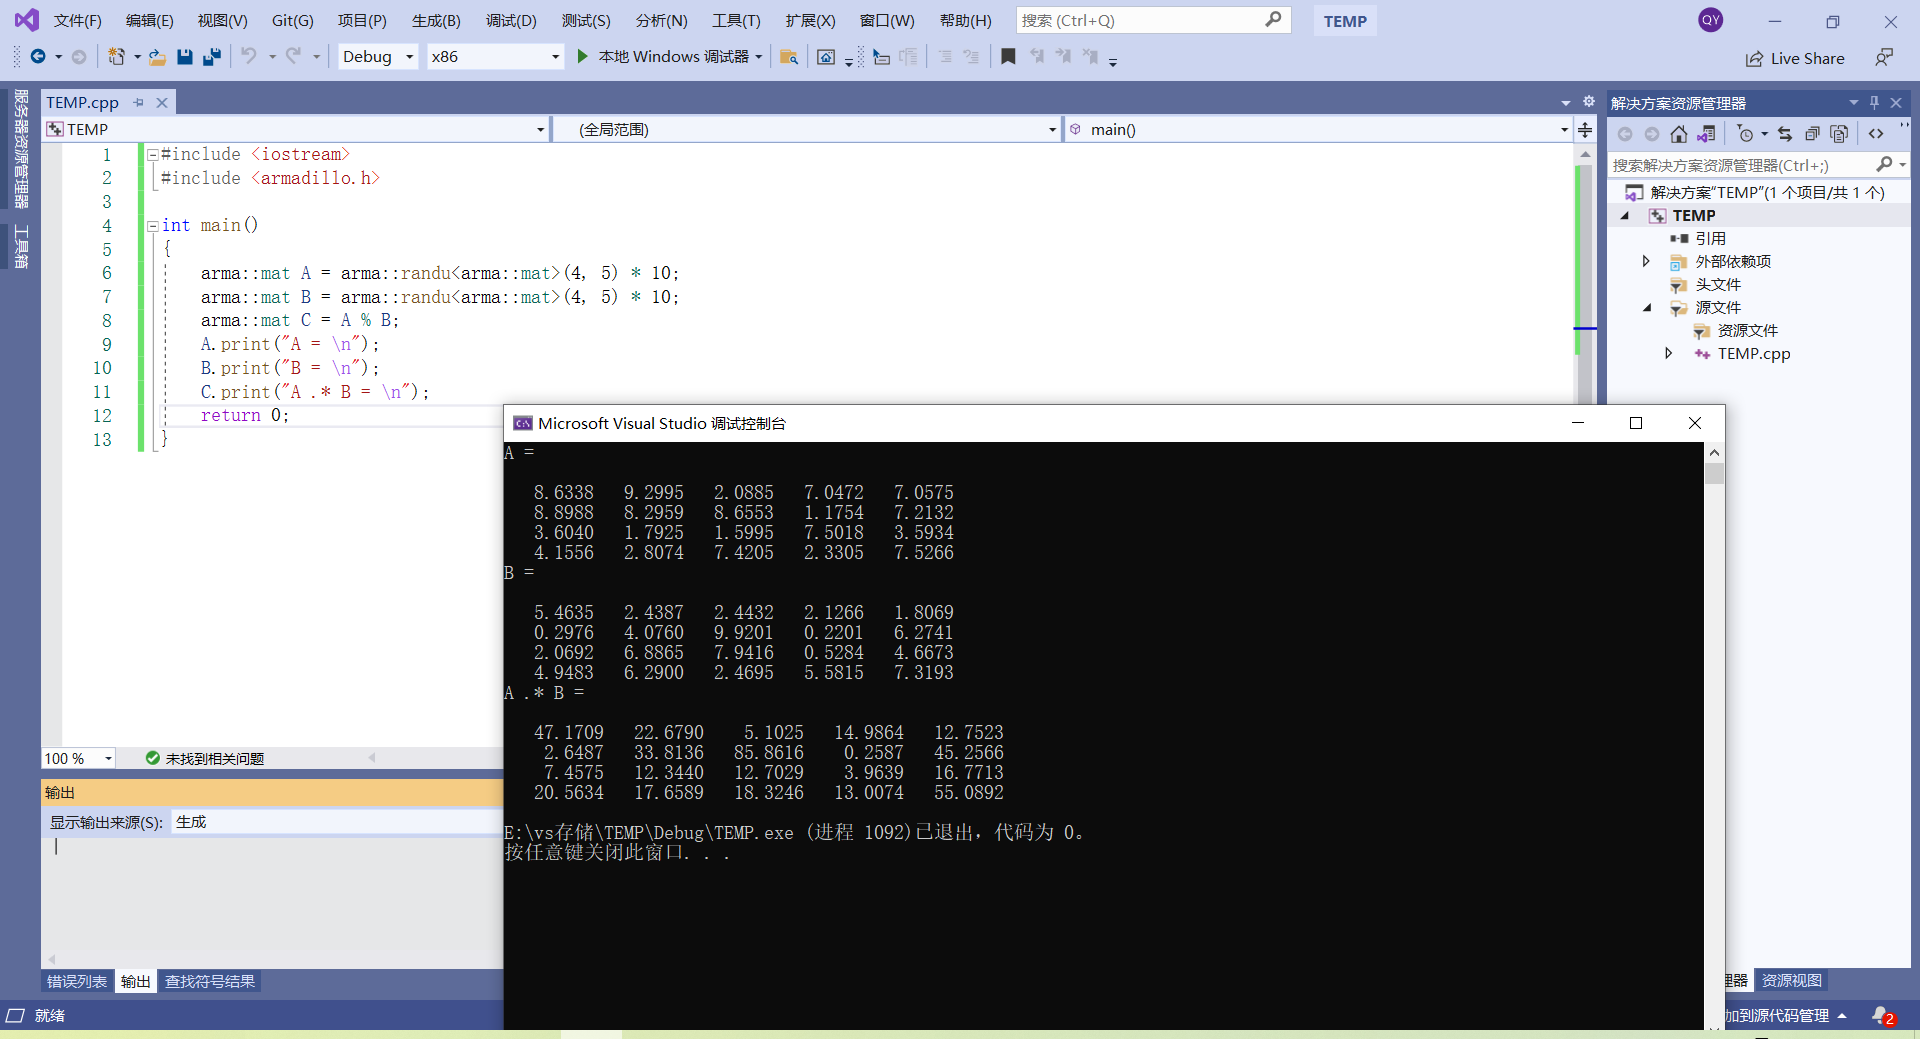The image size is (1920, 1039).
Task: Click the notifications bell in status bar
Action: click(x=1882, y=1015)
